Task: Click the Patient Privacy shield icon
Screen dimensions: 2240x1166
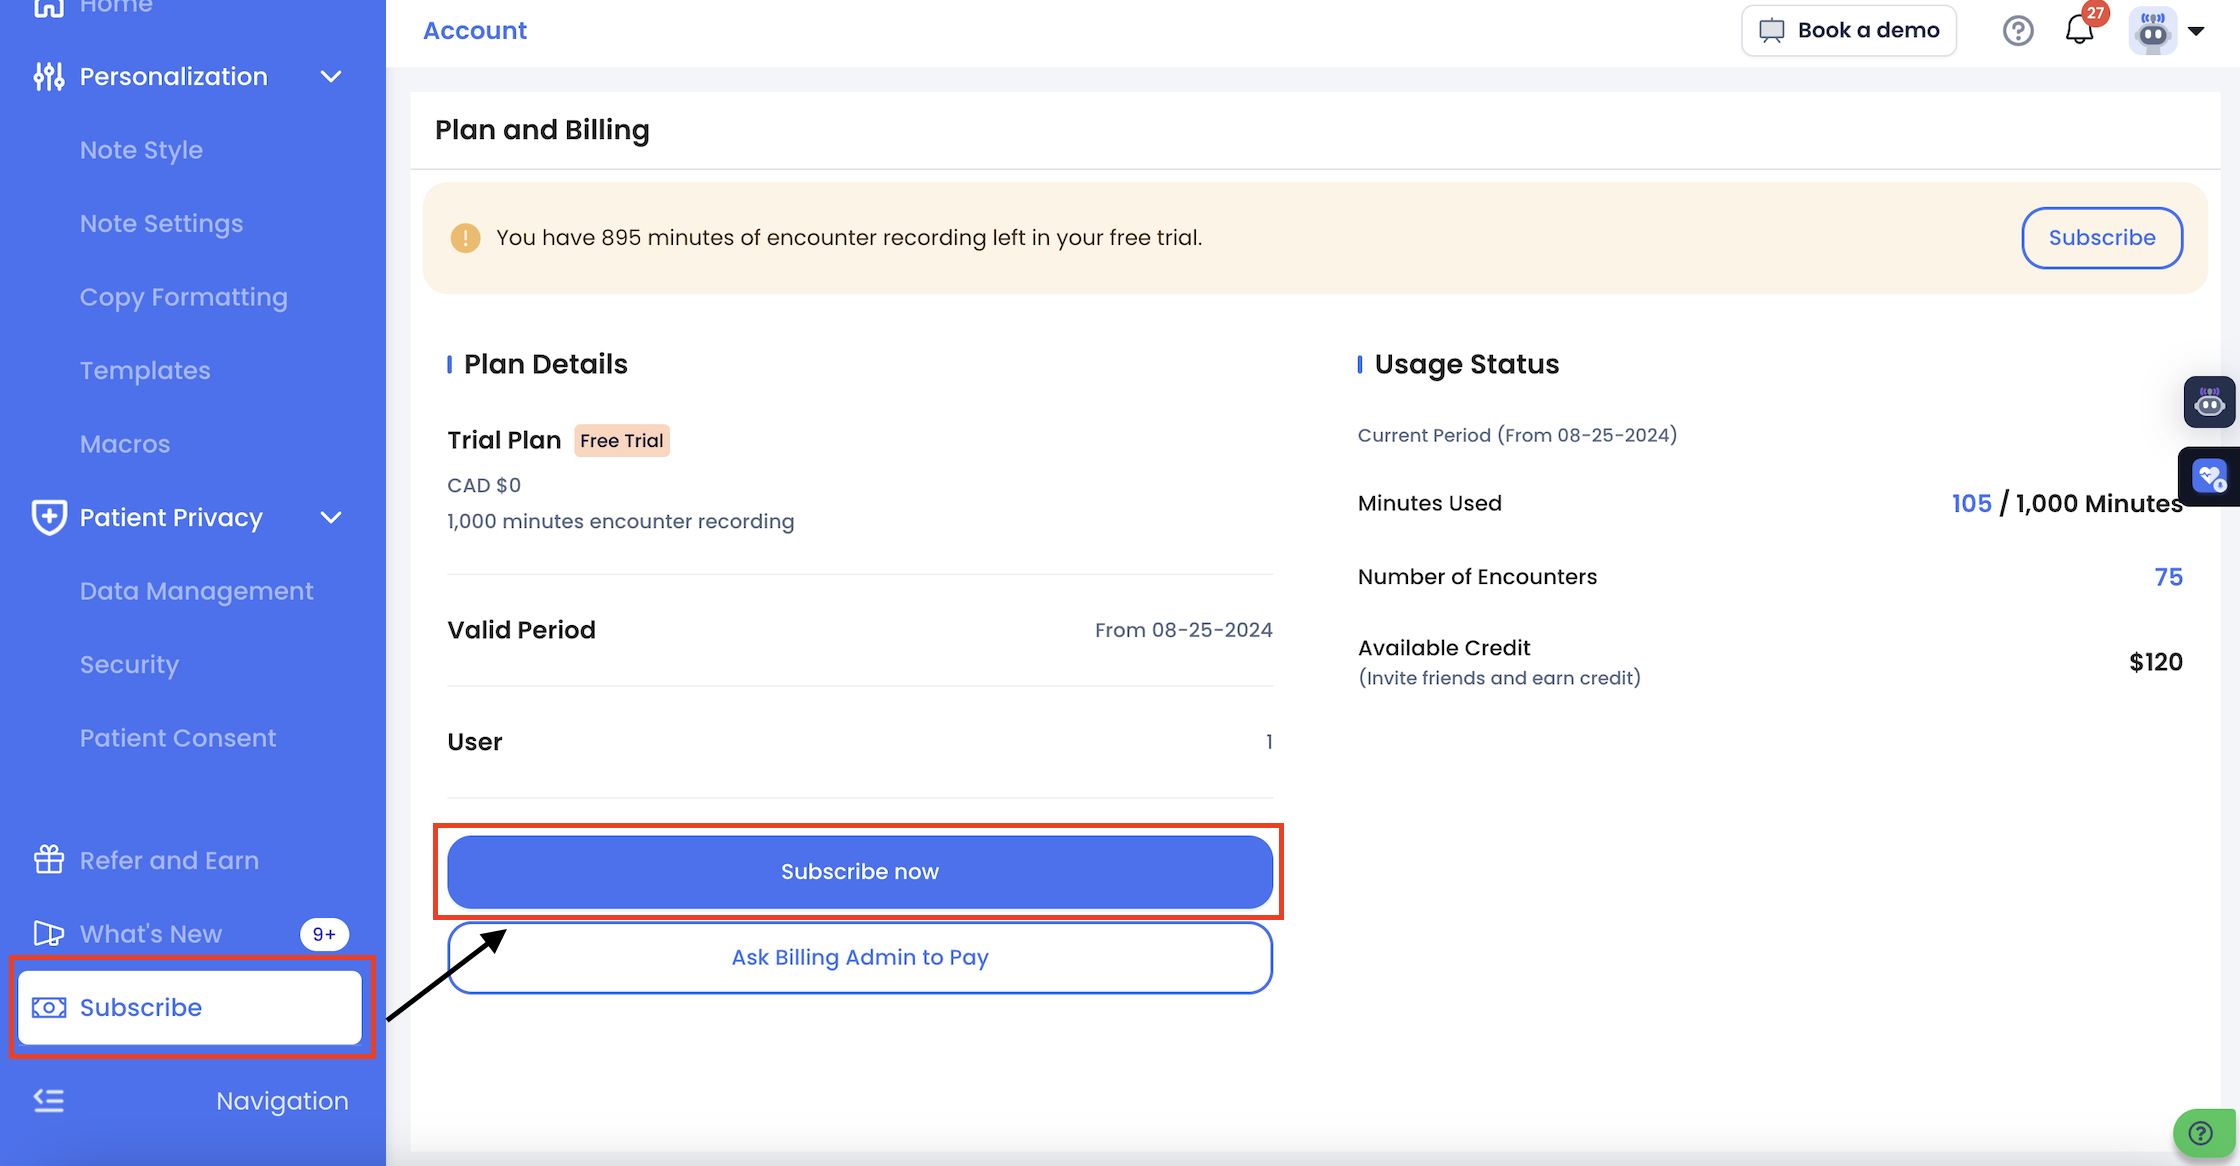Action: coord(49,517)
